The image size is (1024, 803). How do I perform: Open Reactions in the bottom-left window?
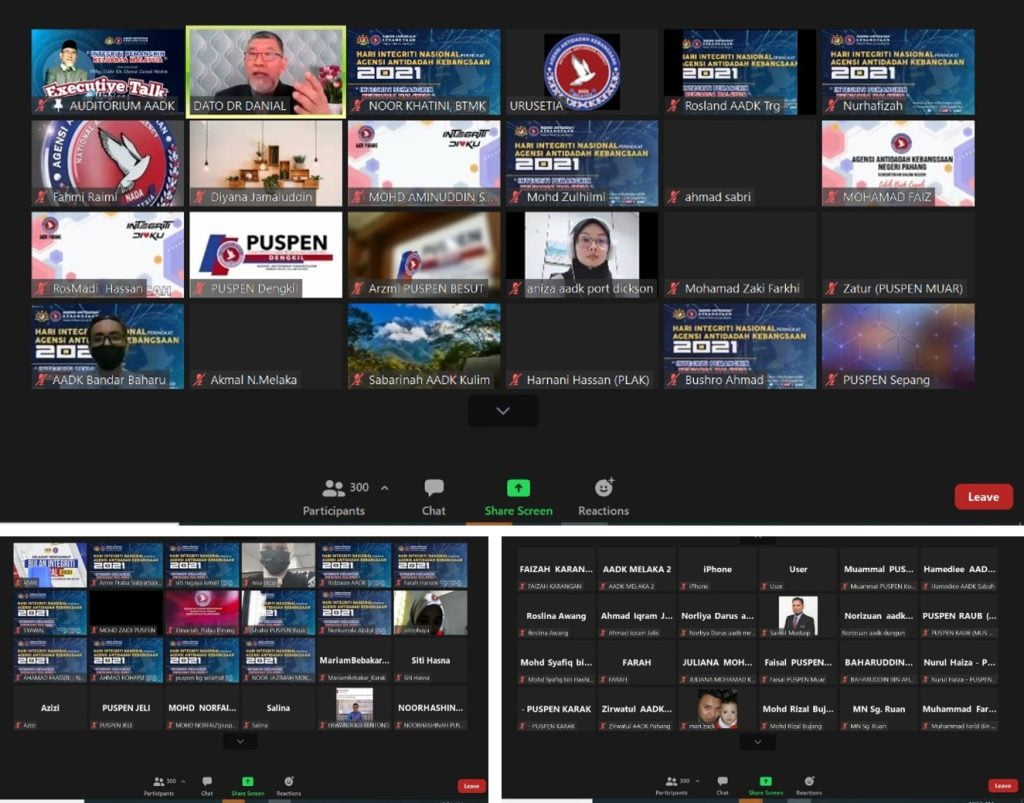click(x=288, y=785)
